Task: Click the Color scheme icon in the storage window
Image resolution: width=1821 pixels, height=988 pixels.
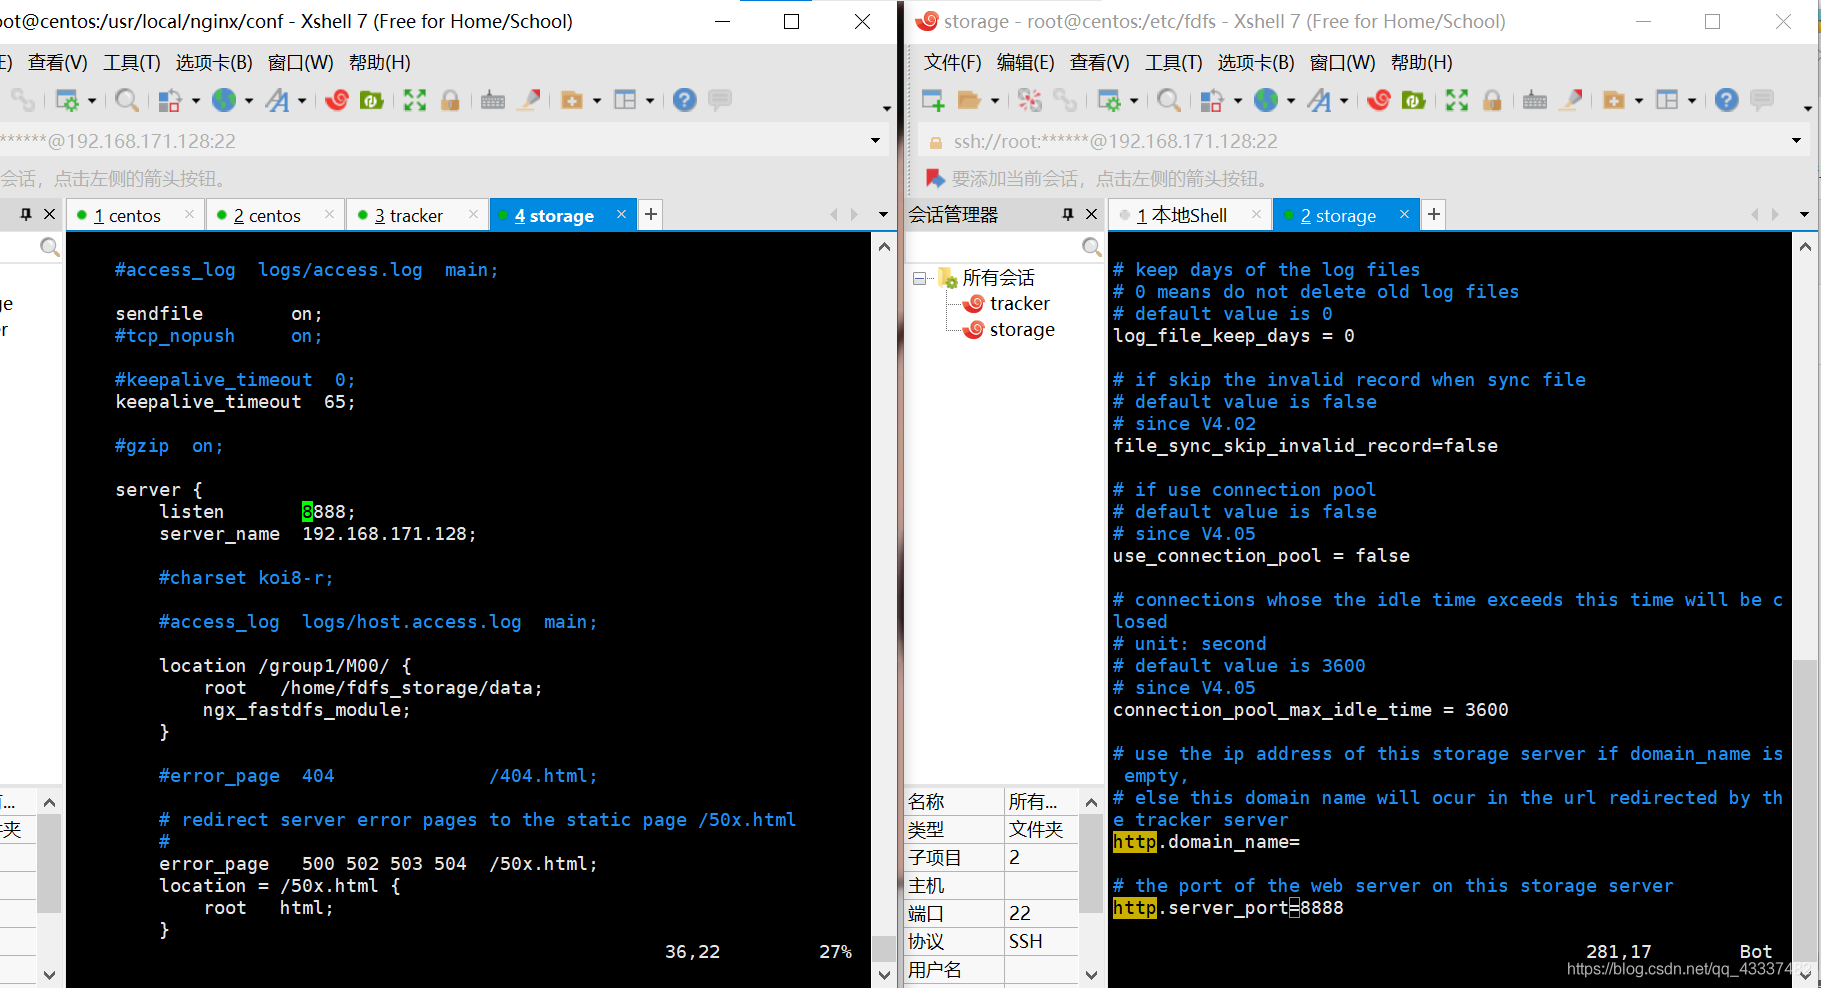Action: click(x=1212, y=100)
